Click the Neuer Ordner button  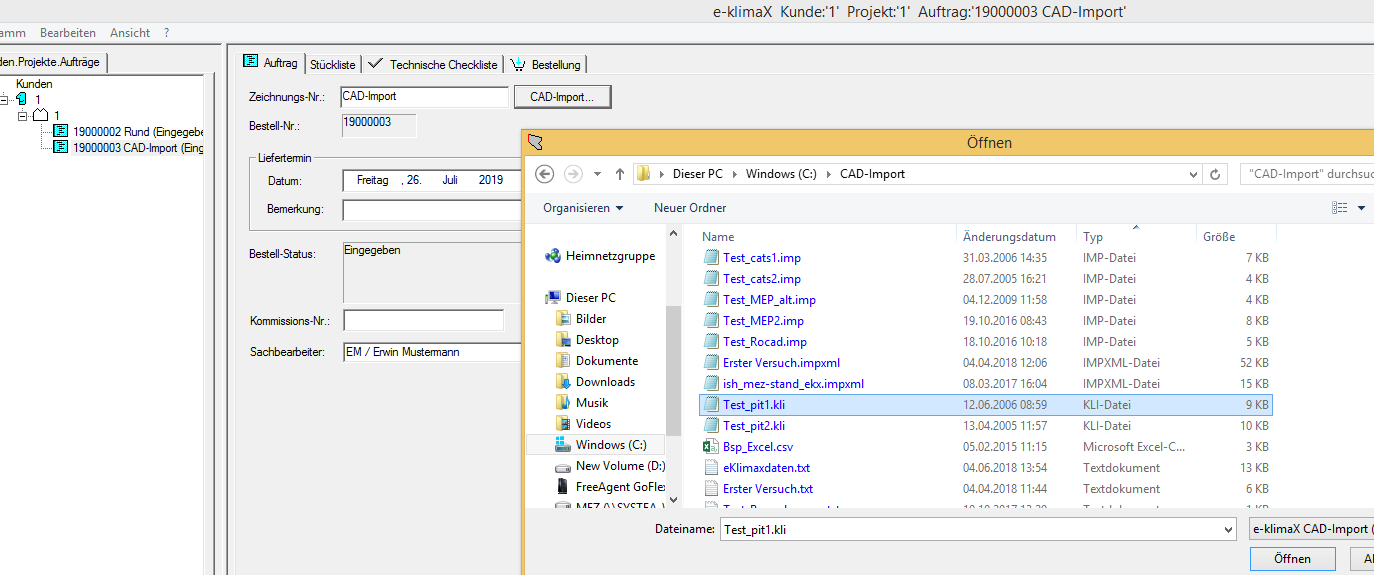[x=690, y=208]
